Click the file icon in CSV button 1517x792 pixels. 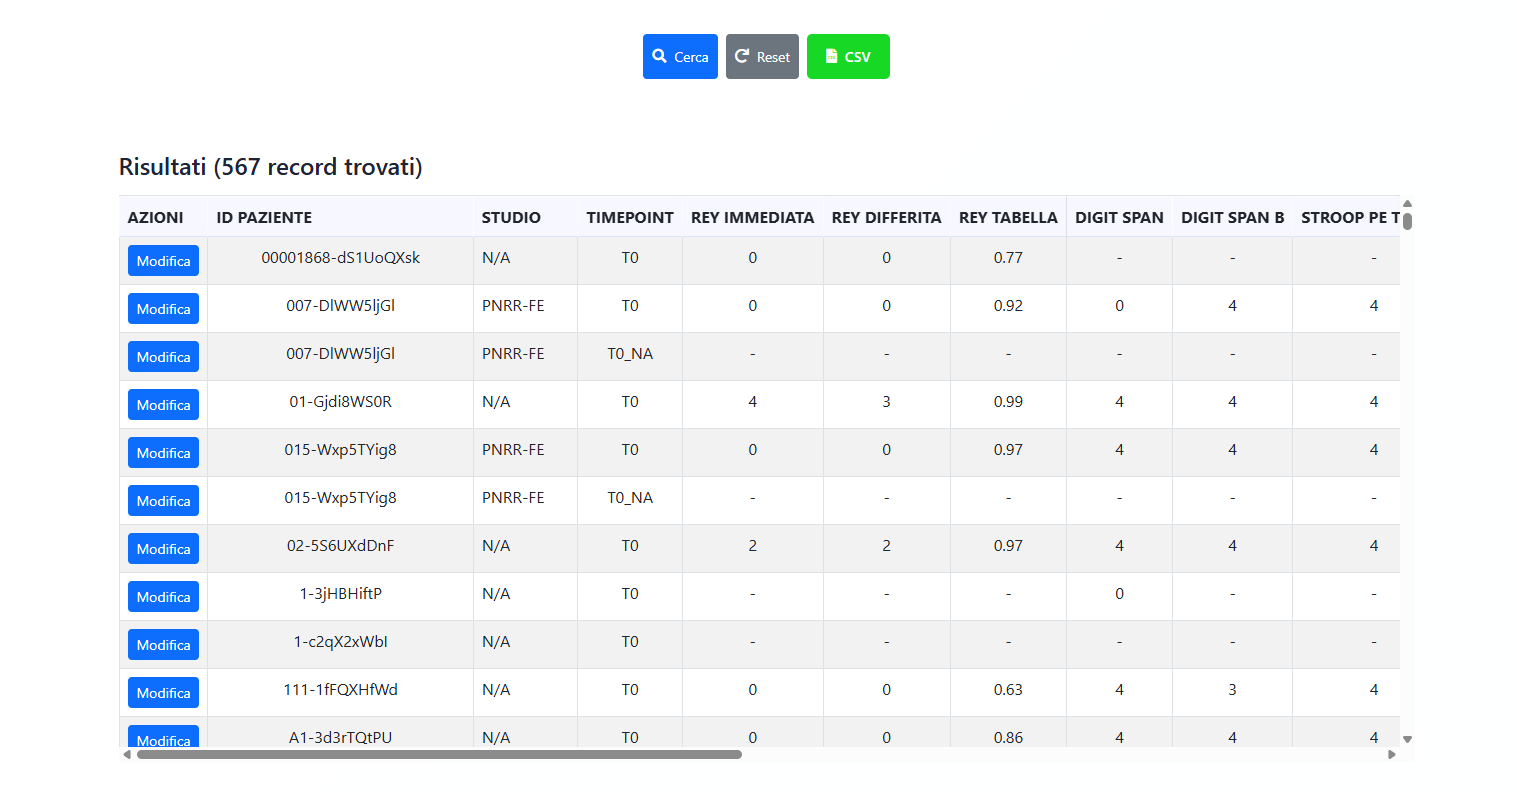point(831,56)
